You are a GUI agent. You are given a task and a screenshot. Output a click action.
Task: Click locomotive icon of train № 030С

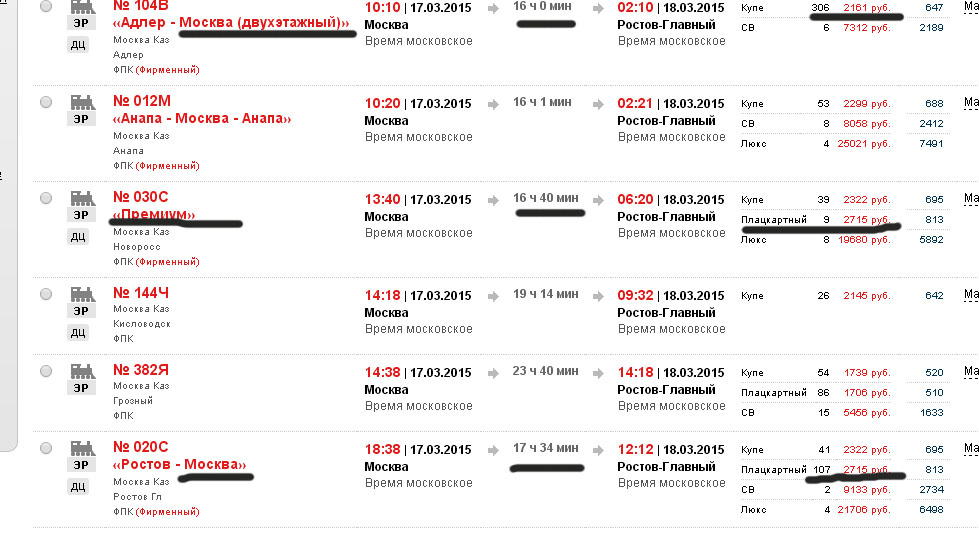pos(82,198)
